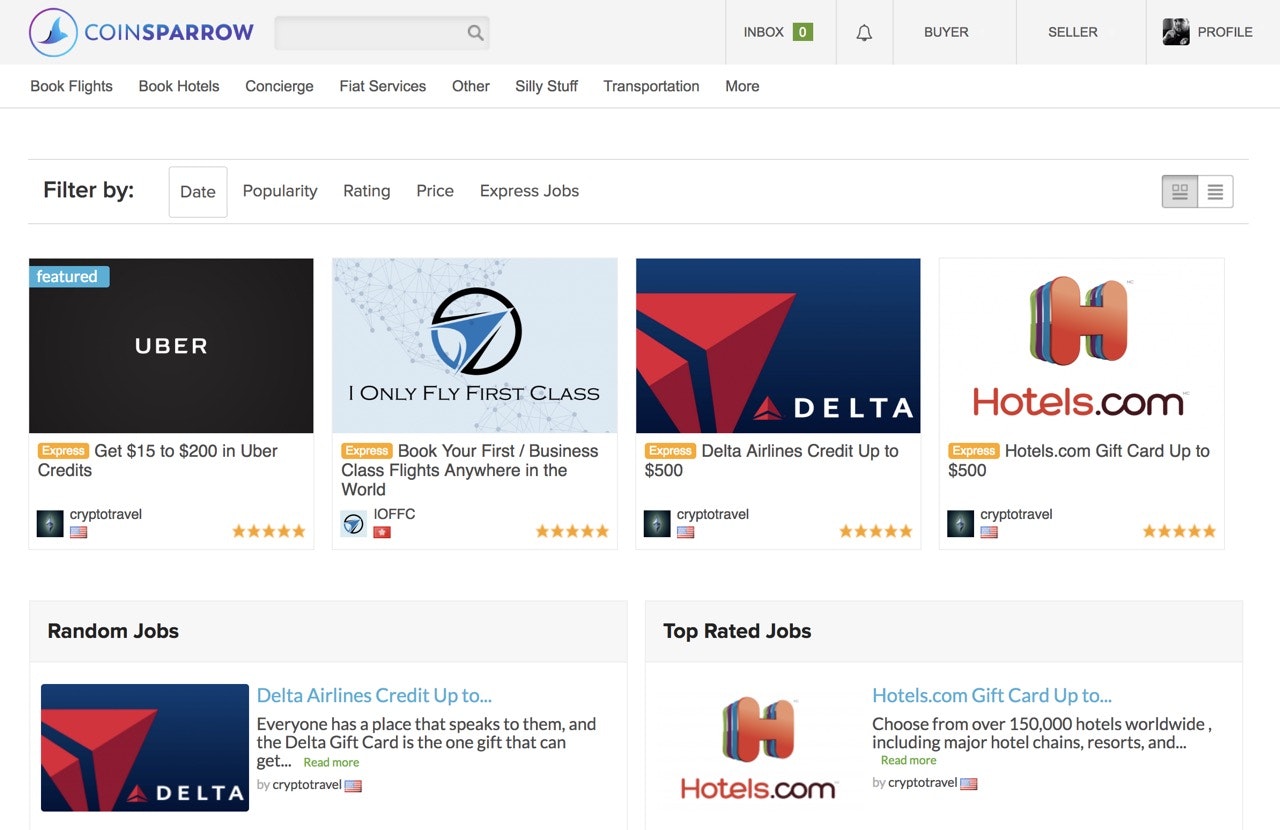Click Read more under Delta description
Screen dimensions: 1280x830
[x=331, y=762]
